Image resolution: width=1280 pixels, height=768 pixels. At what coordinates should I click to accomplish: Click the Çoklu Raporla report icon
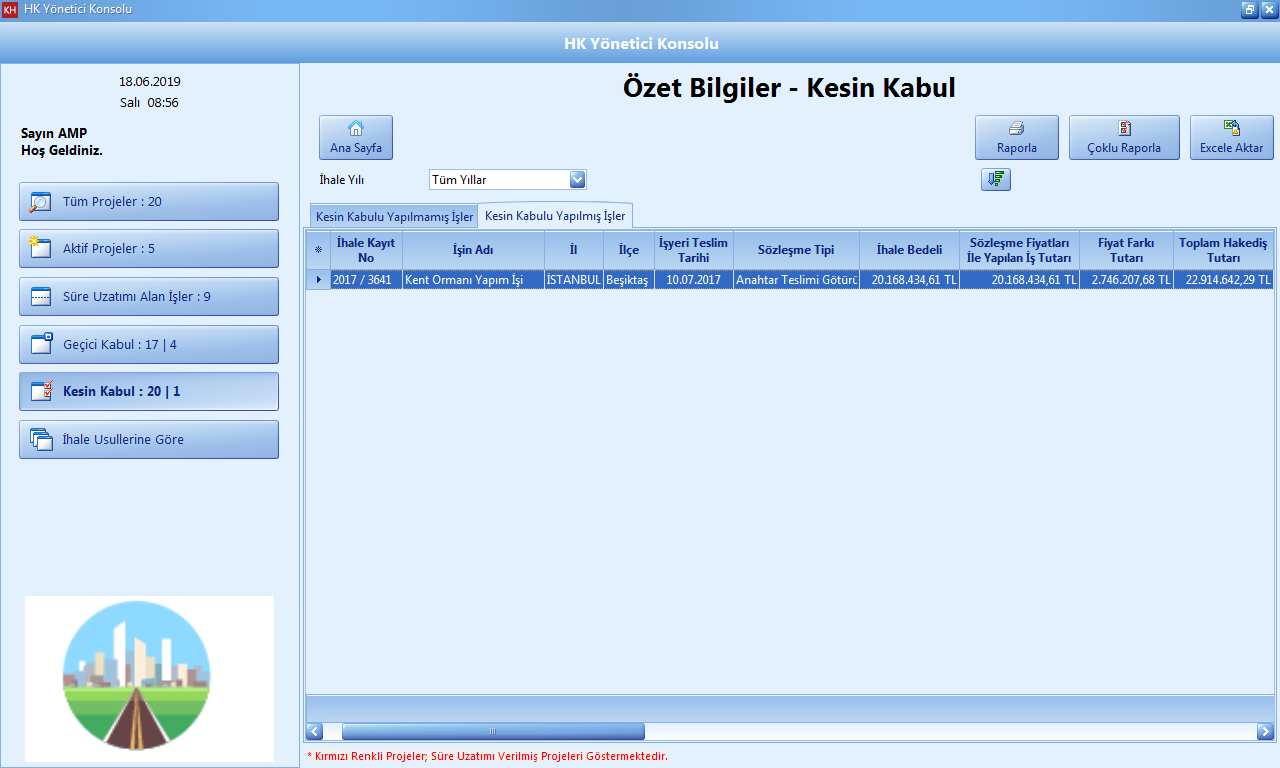tap(1124, 128)
